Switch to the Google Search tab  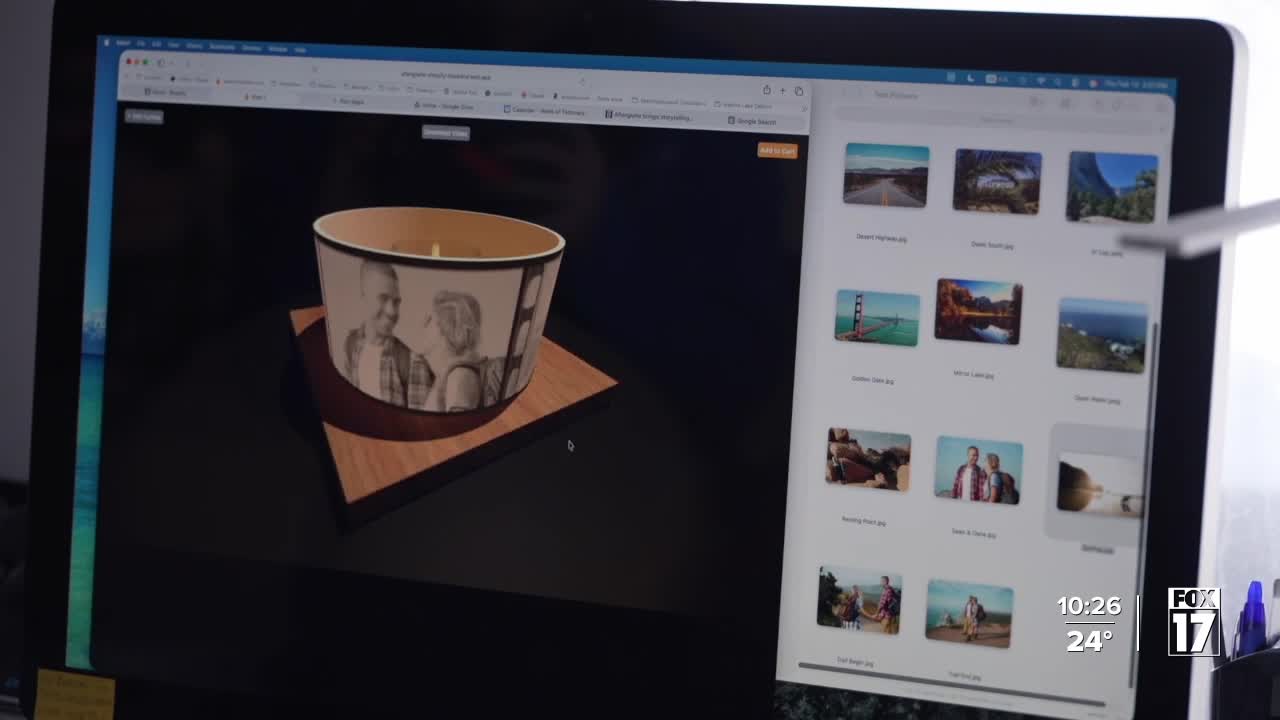755,121
